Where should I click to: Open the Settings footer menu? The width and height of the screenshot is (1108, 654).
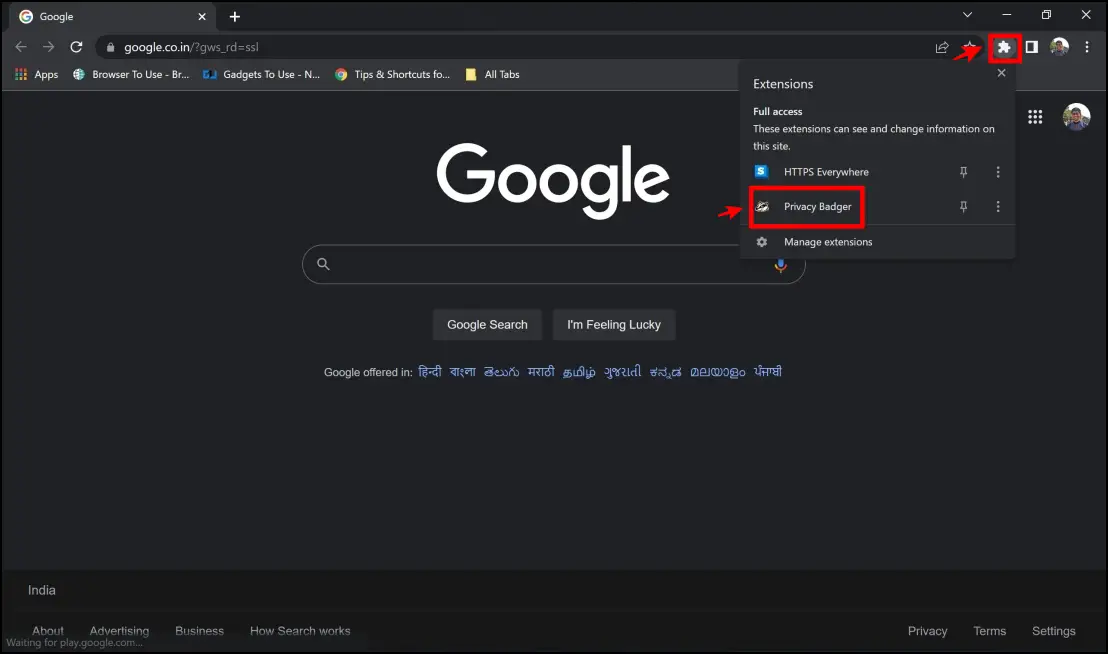tap(1054, 631)
